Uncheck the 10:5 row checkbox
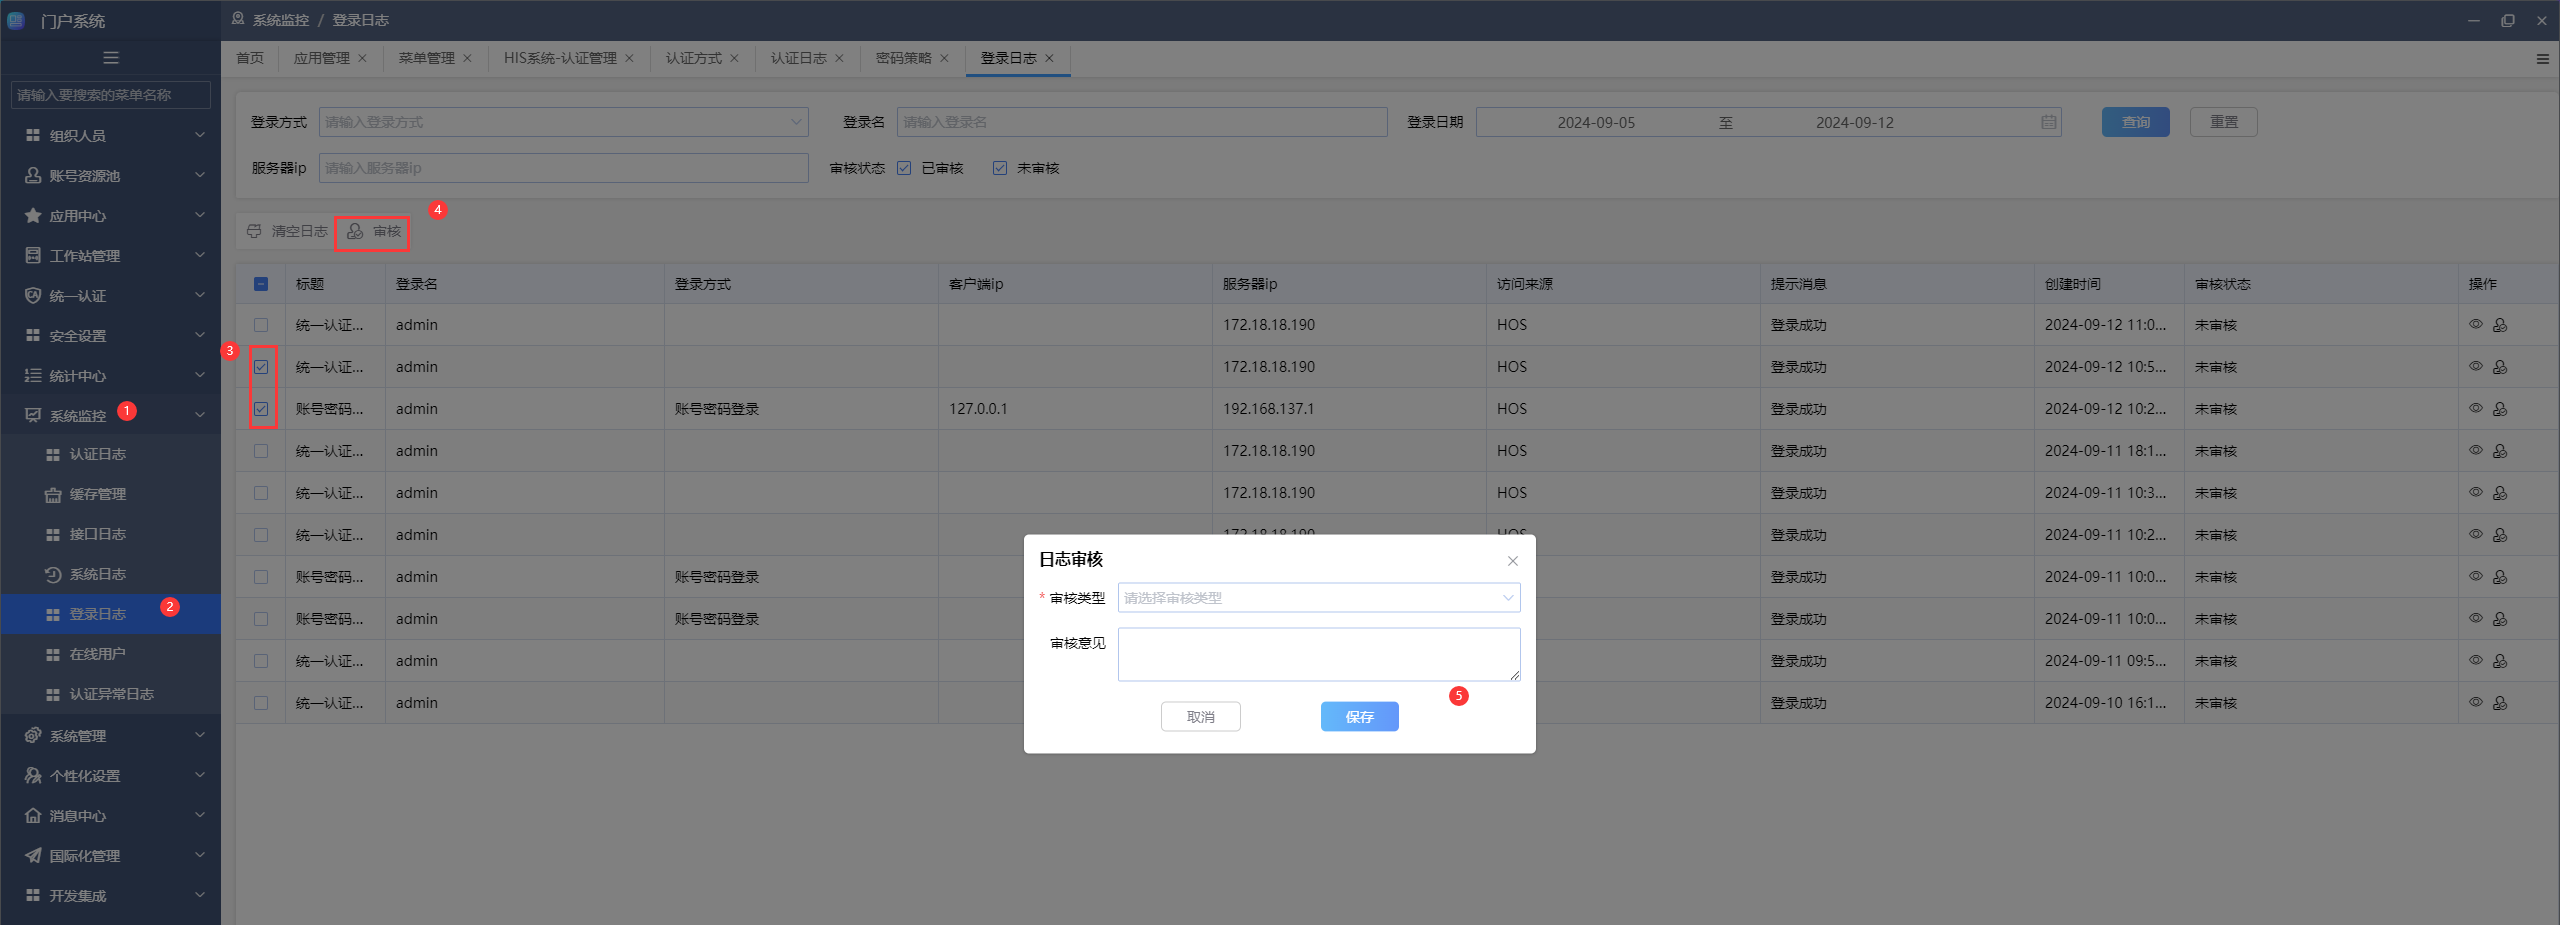The image size is (2560, 925). [261, 367]
